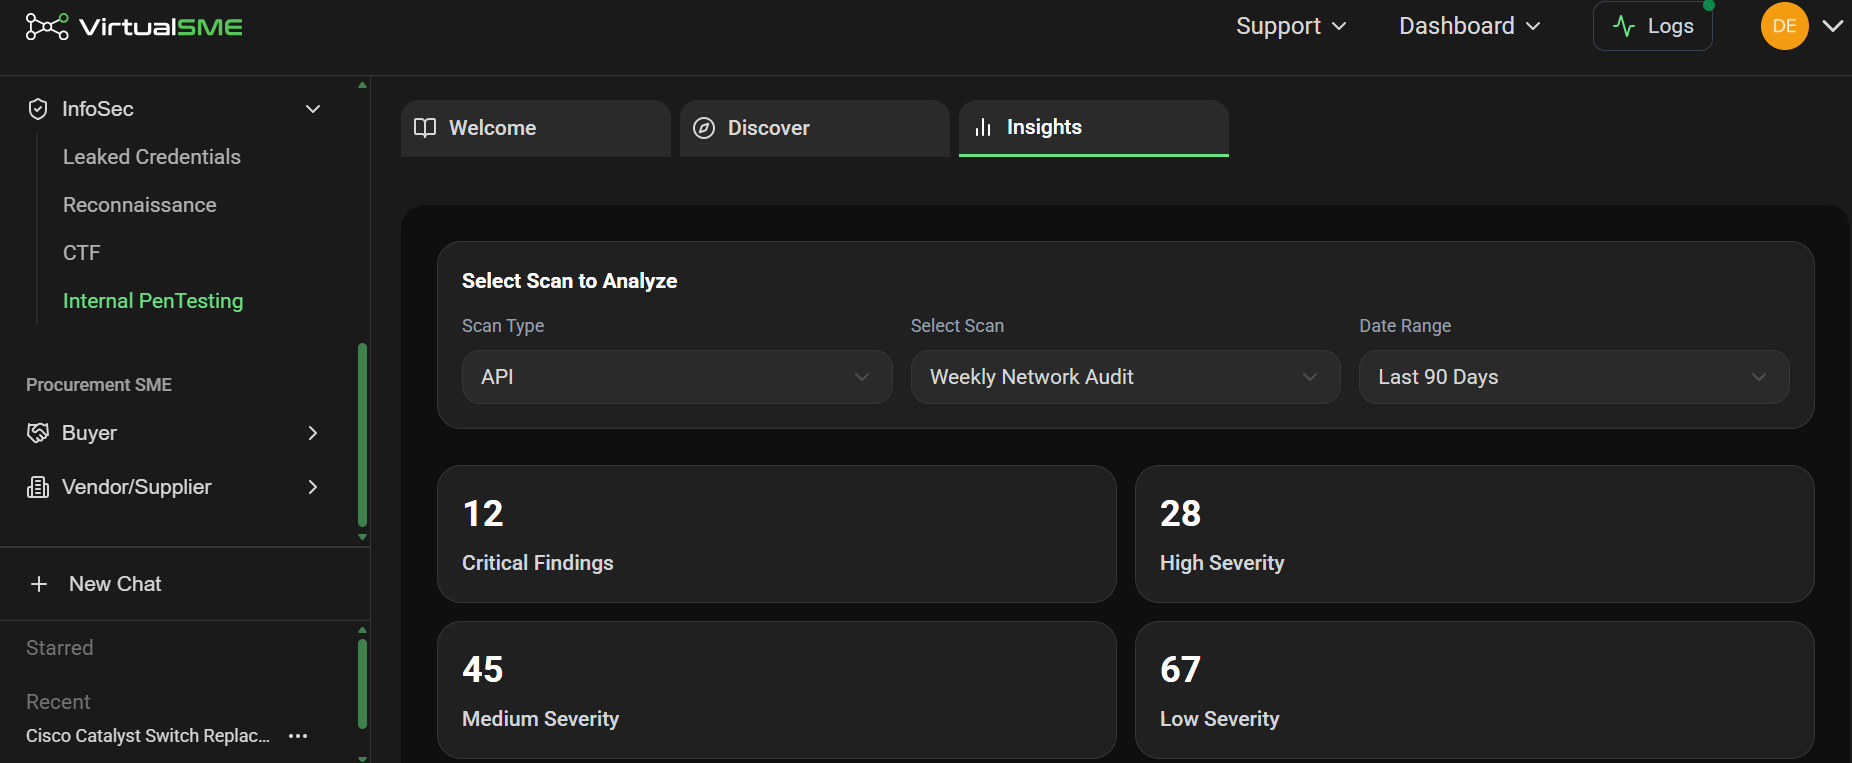This screenshot has width=1852, height=763.
Task: Click the Welcome tab book icon
Action: pyautogui.click(x=425, y=128)
